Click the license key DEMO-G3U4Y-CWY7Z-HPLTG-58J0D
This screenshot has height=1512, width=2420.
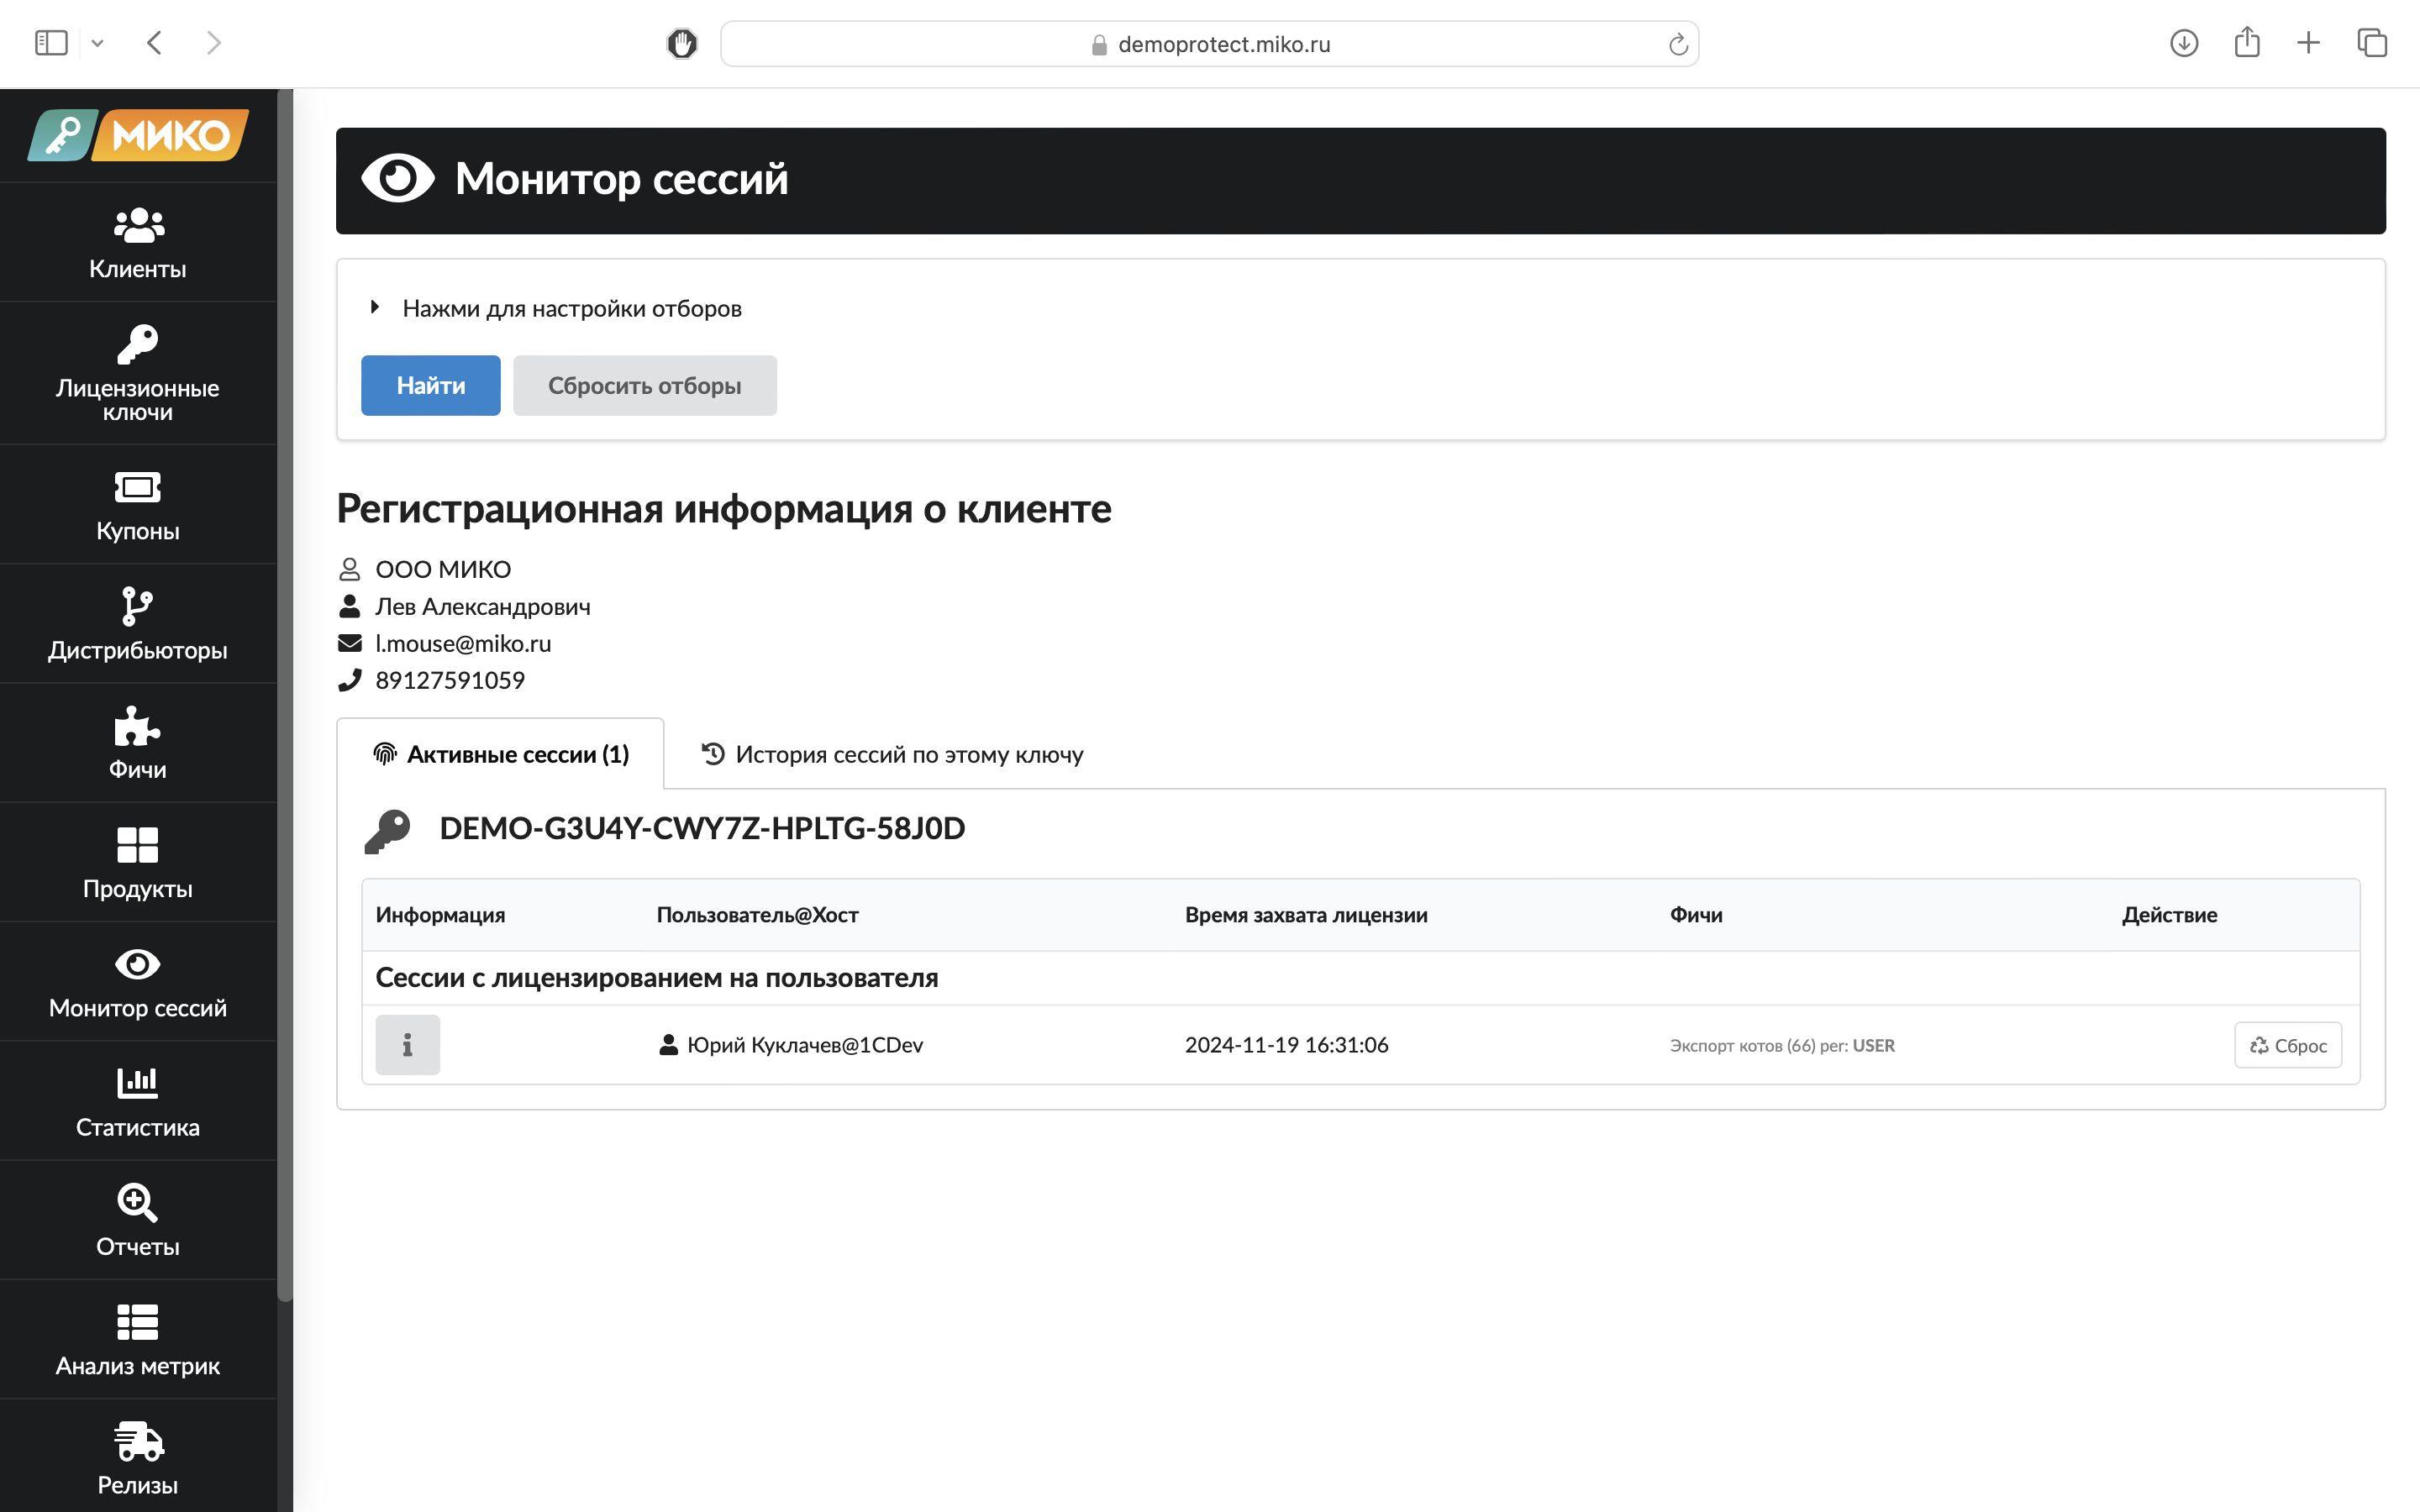(702, 828)
